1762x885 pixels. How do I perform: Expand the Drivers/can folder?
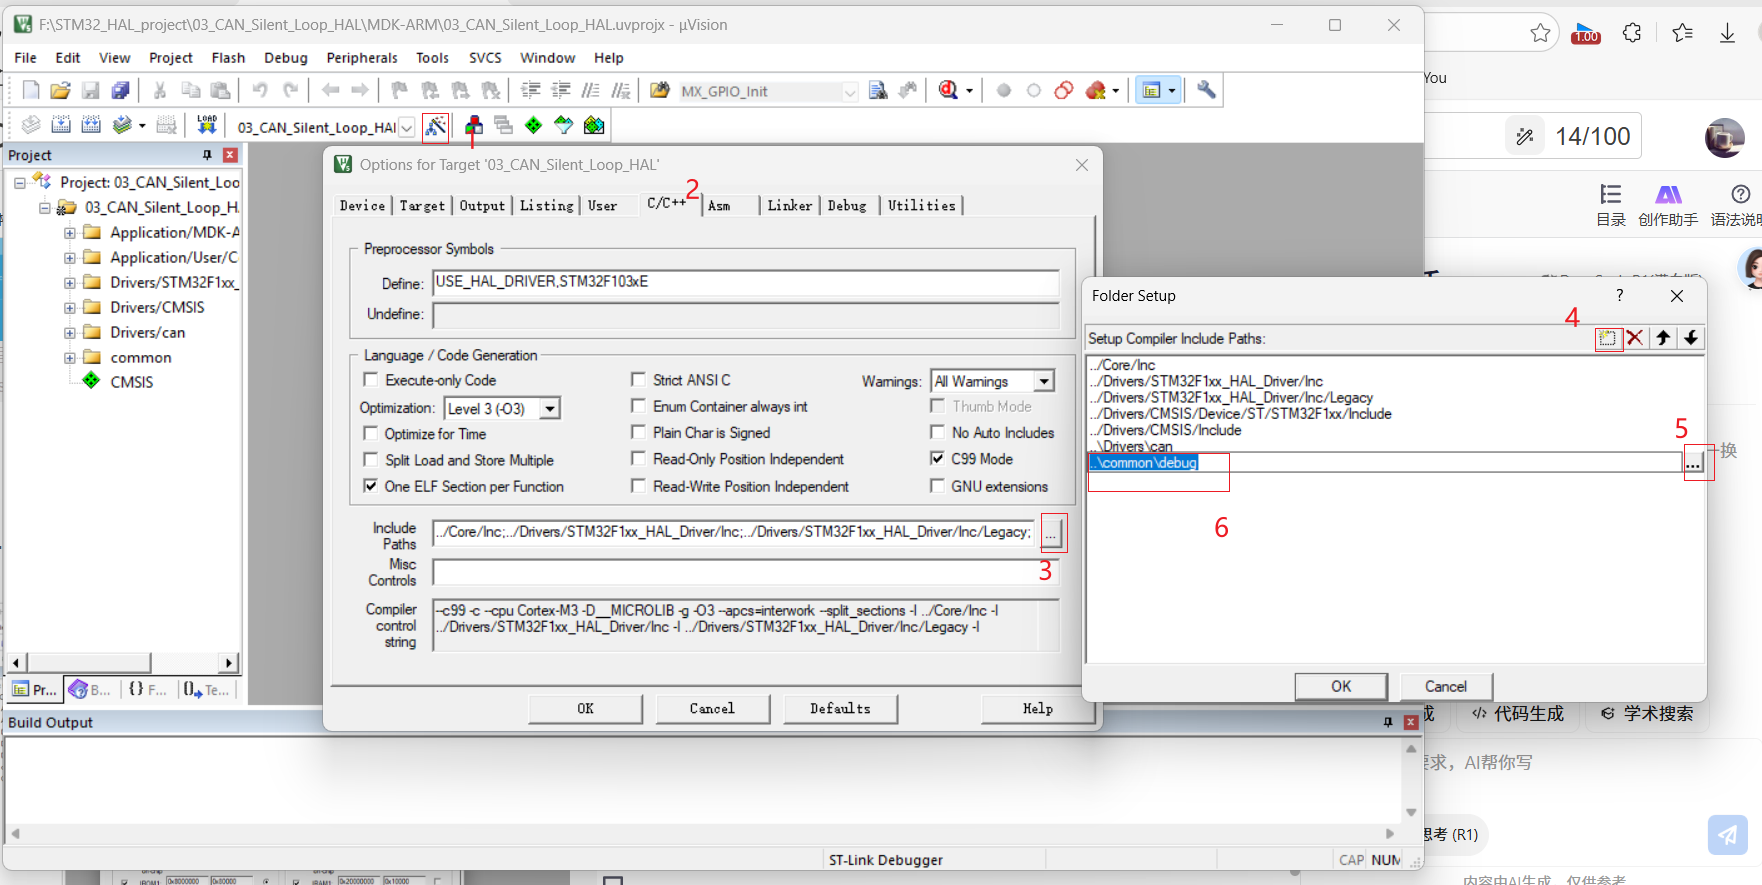(x=70, y=332)
